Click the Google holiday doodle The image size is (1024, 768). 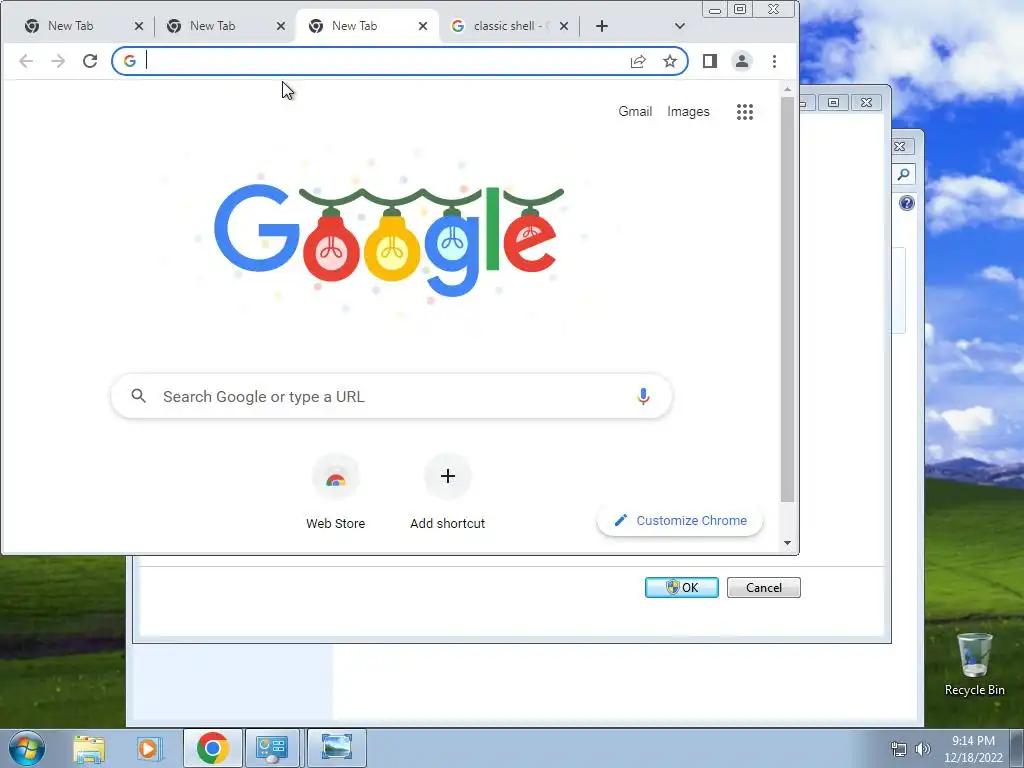[389, 240]
